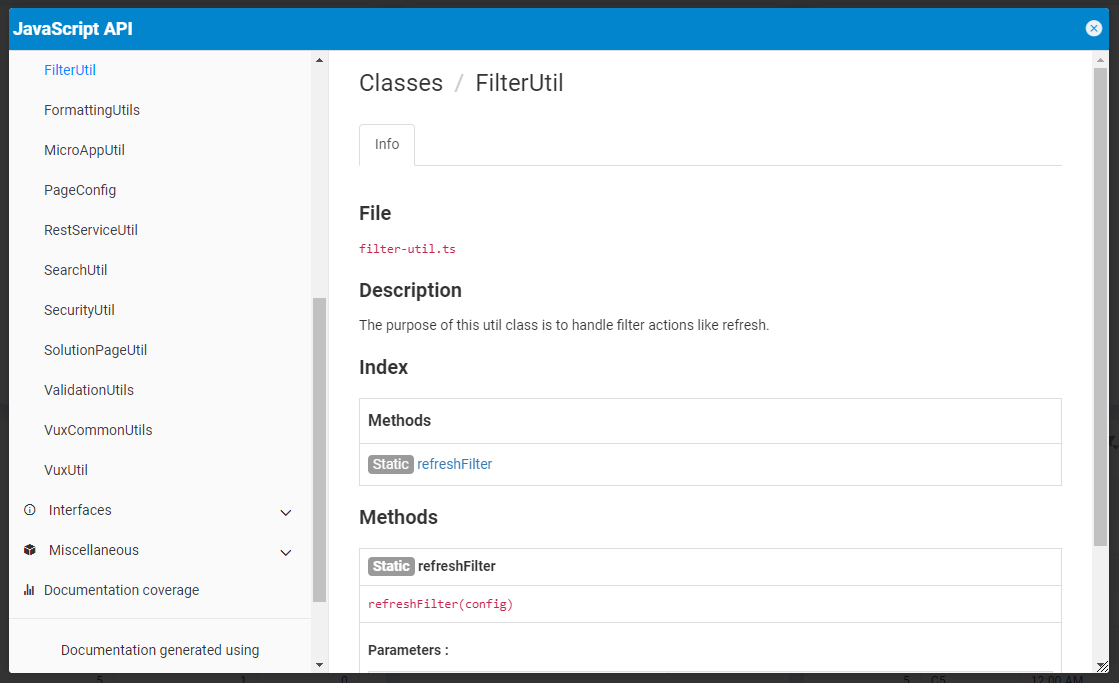Open the SecurityUtil class page
1119x683 pixels.
coord(79,310)
